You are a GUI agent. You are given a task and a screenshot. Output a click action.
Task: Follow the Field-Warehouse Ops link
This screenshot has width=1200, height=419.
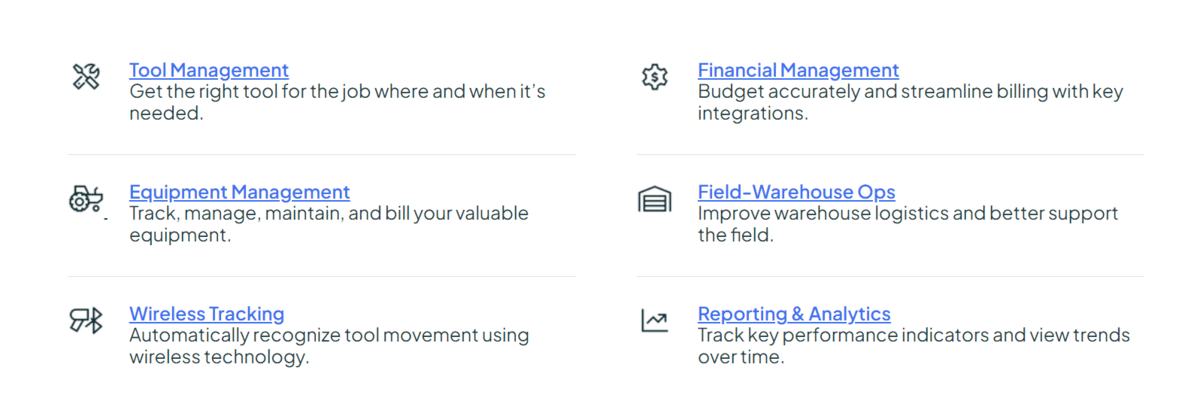click(x=796, y=192)
